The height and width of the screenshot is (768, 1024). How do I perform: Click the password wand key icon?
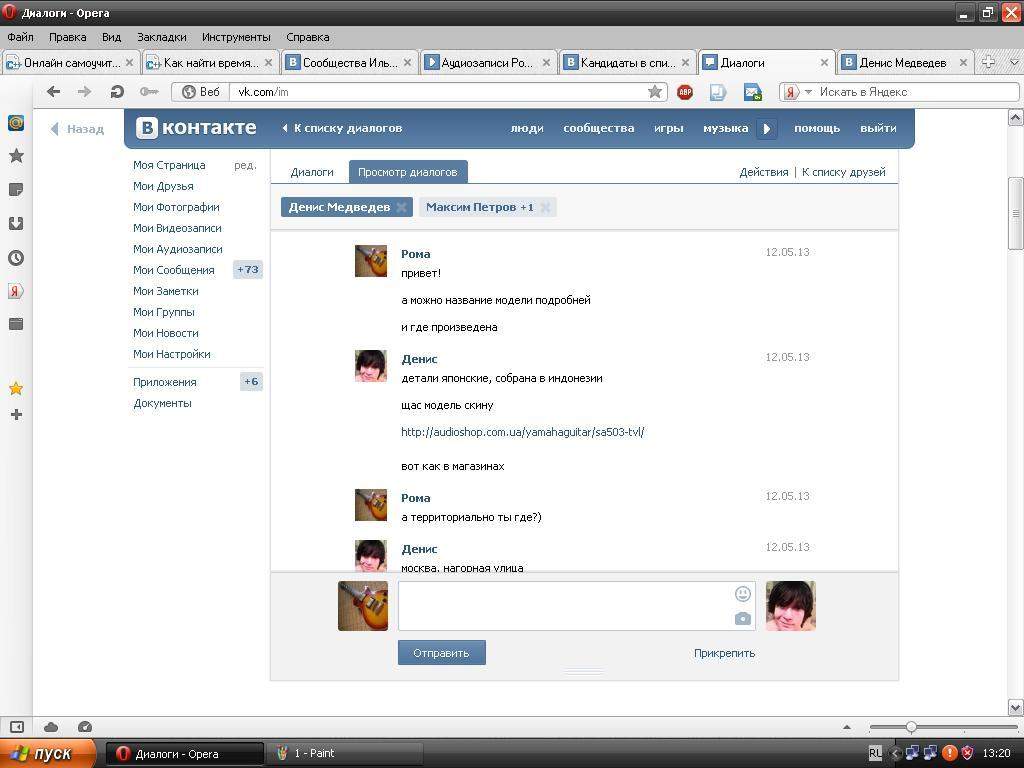[x=149, y=92]
